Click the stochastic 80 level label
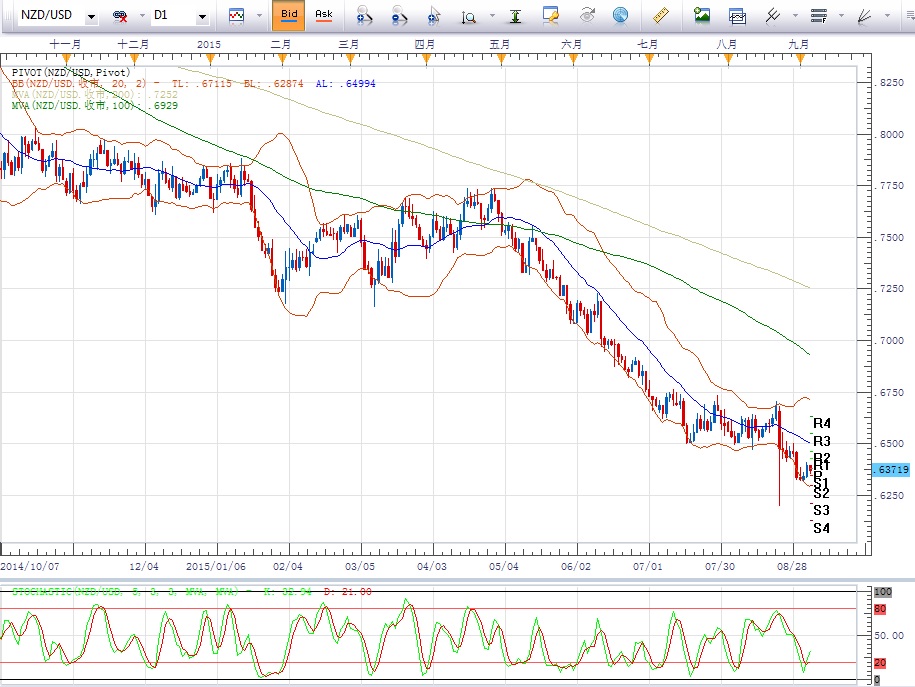915x687 pixels. pyautogui.click(x=880, y=609)
